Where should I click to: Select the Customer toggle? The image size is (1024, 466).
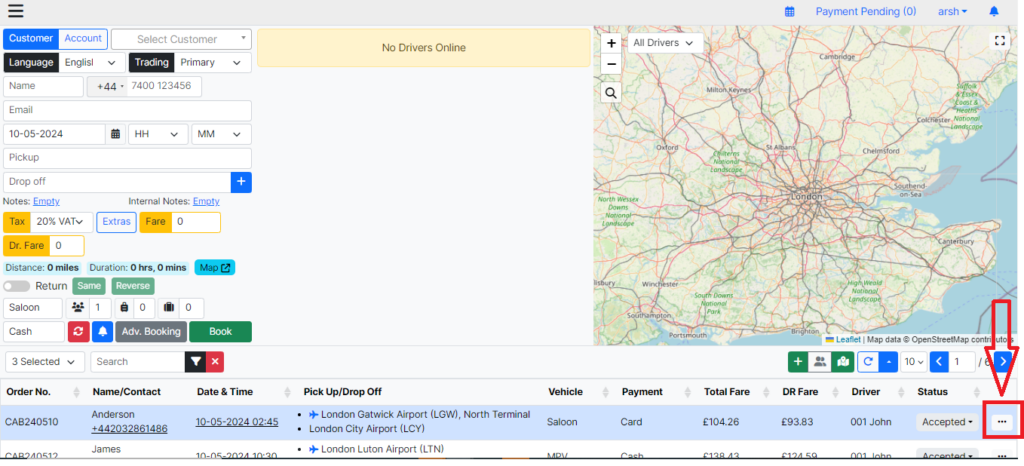(31, 39)
